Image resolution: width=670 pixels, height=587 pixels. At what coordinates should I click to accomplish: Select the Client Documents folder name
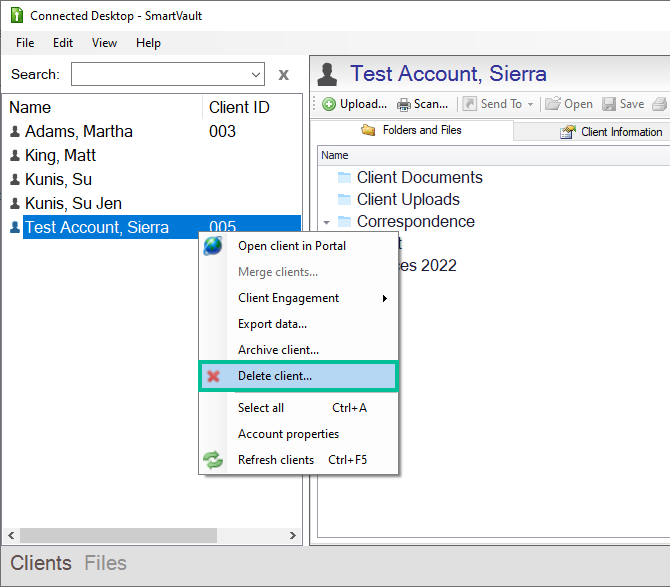[420, 177]
